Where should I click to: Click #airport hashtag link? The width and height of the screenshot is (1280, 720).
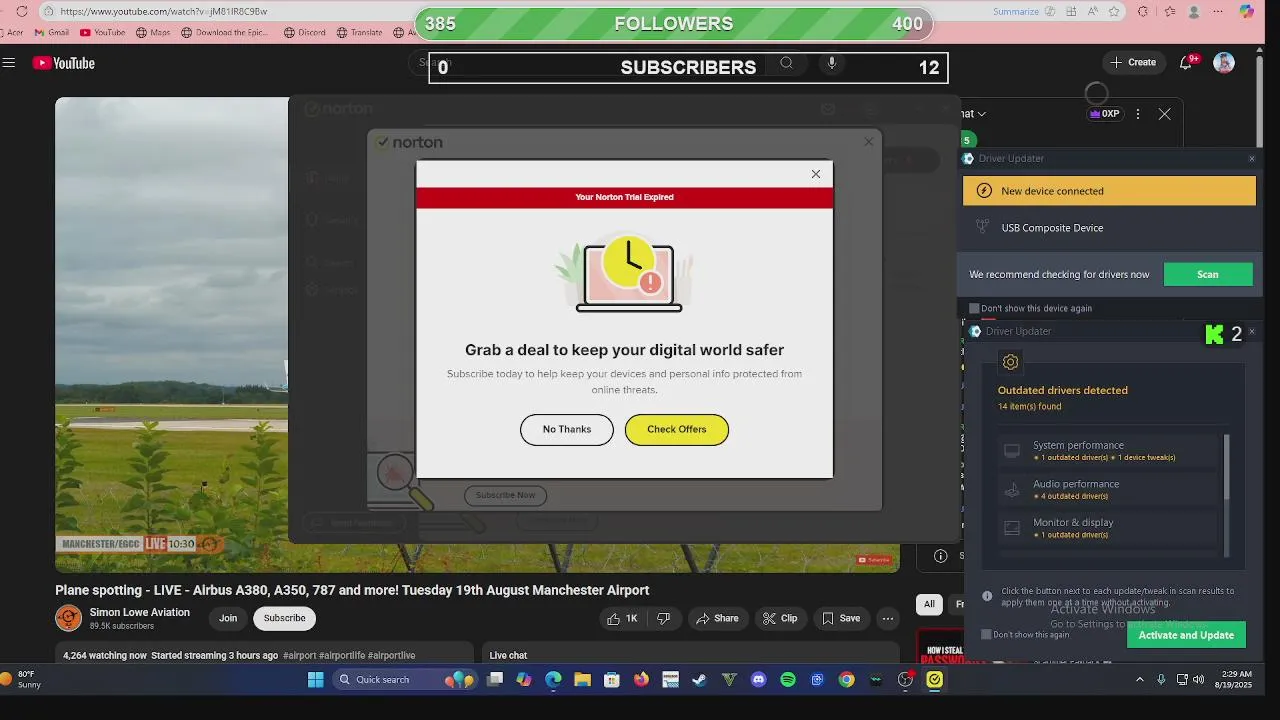pos(300,656)
